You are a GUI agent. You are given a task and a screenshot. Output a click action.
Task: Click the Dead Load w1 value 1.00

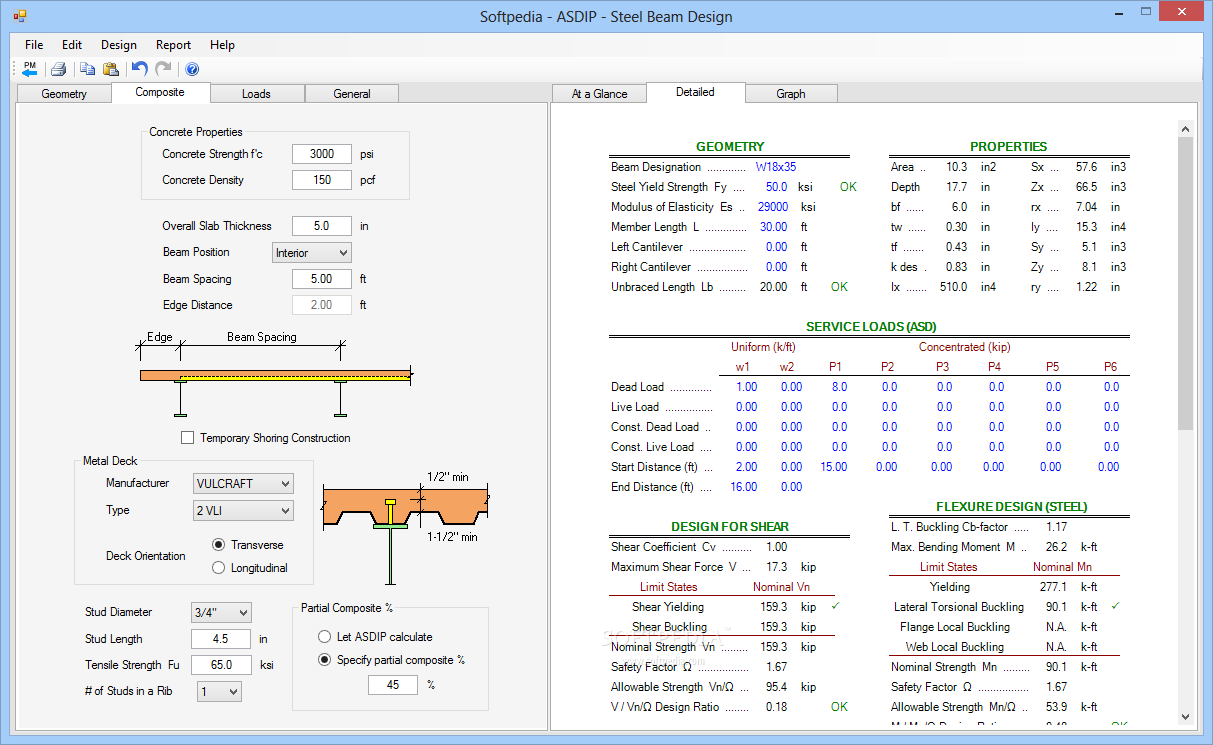point(746,387)
